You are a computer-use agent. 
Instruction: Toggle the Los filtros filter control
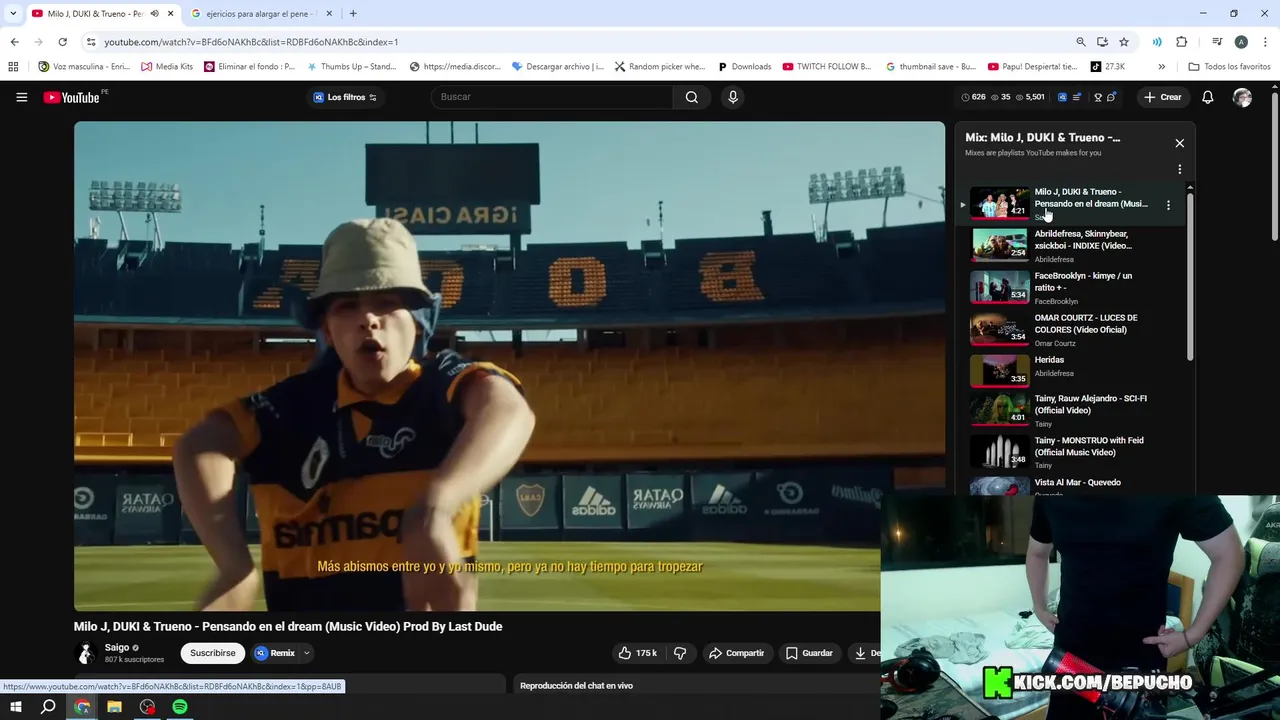[345, 97]
